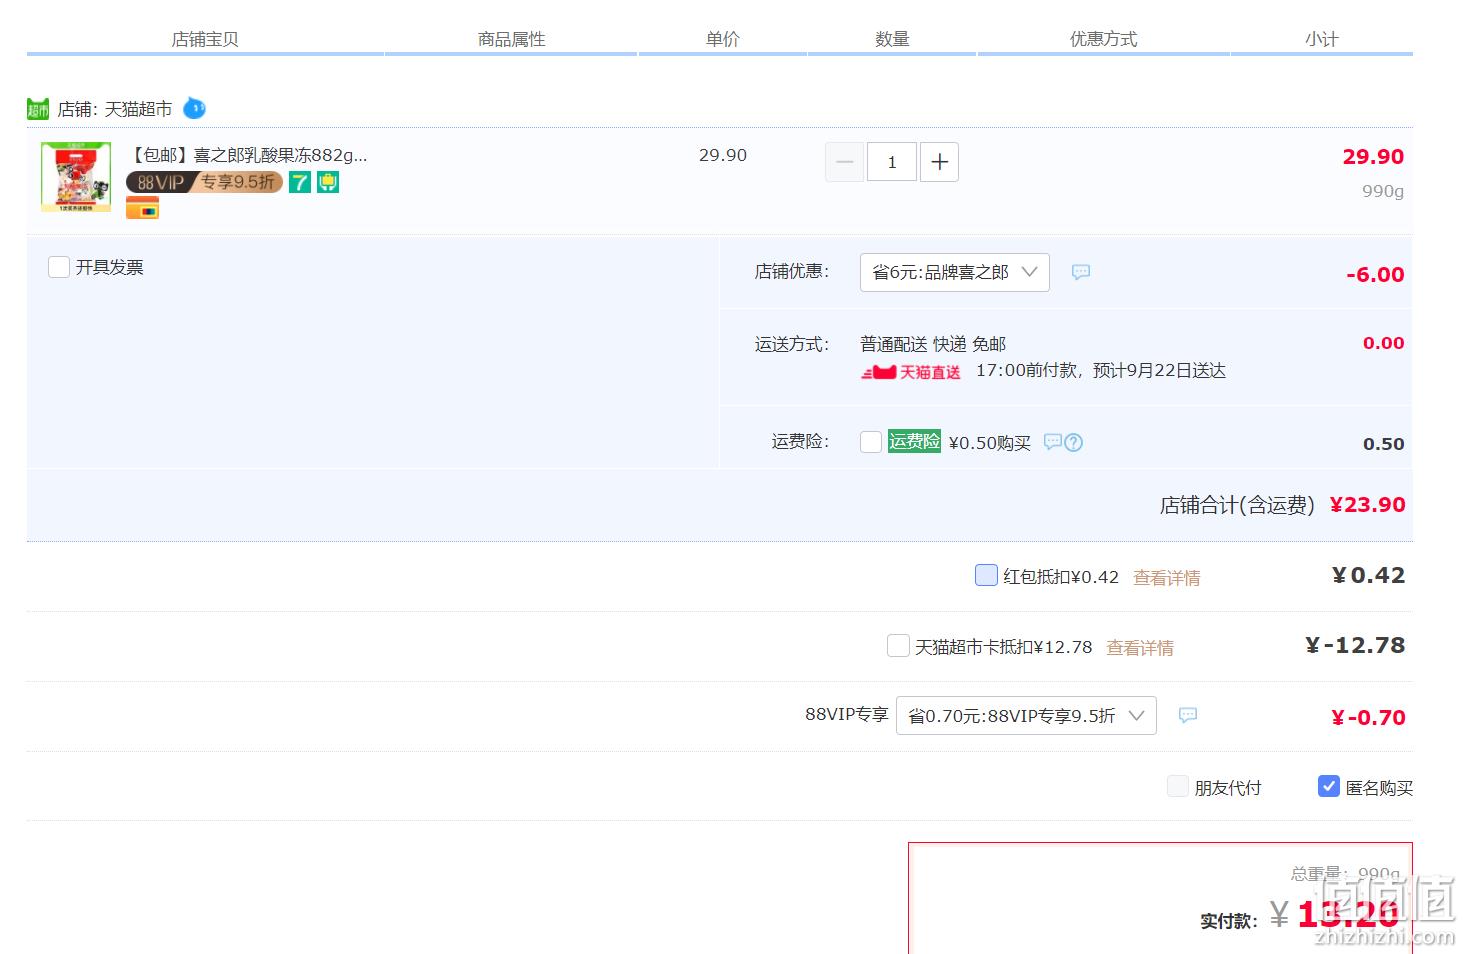Expand the 88VIP专享9.5折 discount dropdown
Image resolution: width=1464 pixels, height=954 pixels.
pyautogui.click(x=1026, y=716)
